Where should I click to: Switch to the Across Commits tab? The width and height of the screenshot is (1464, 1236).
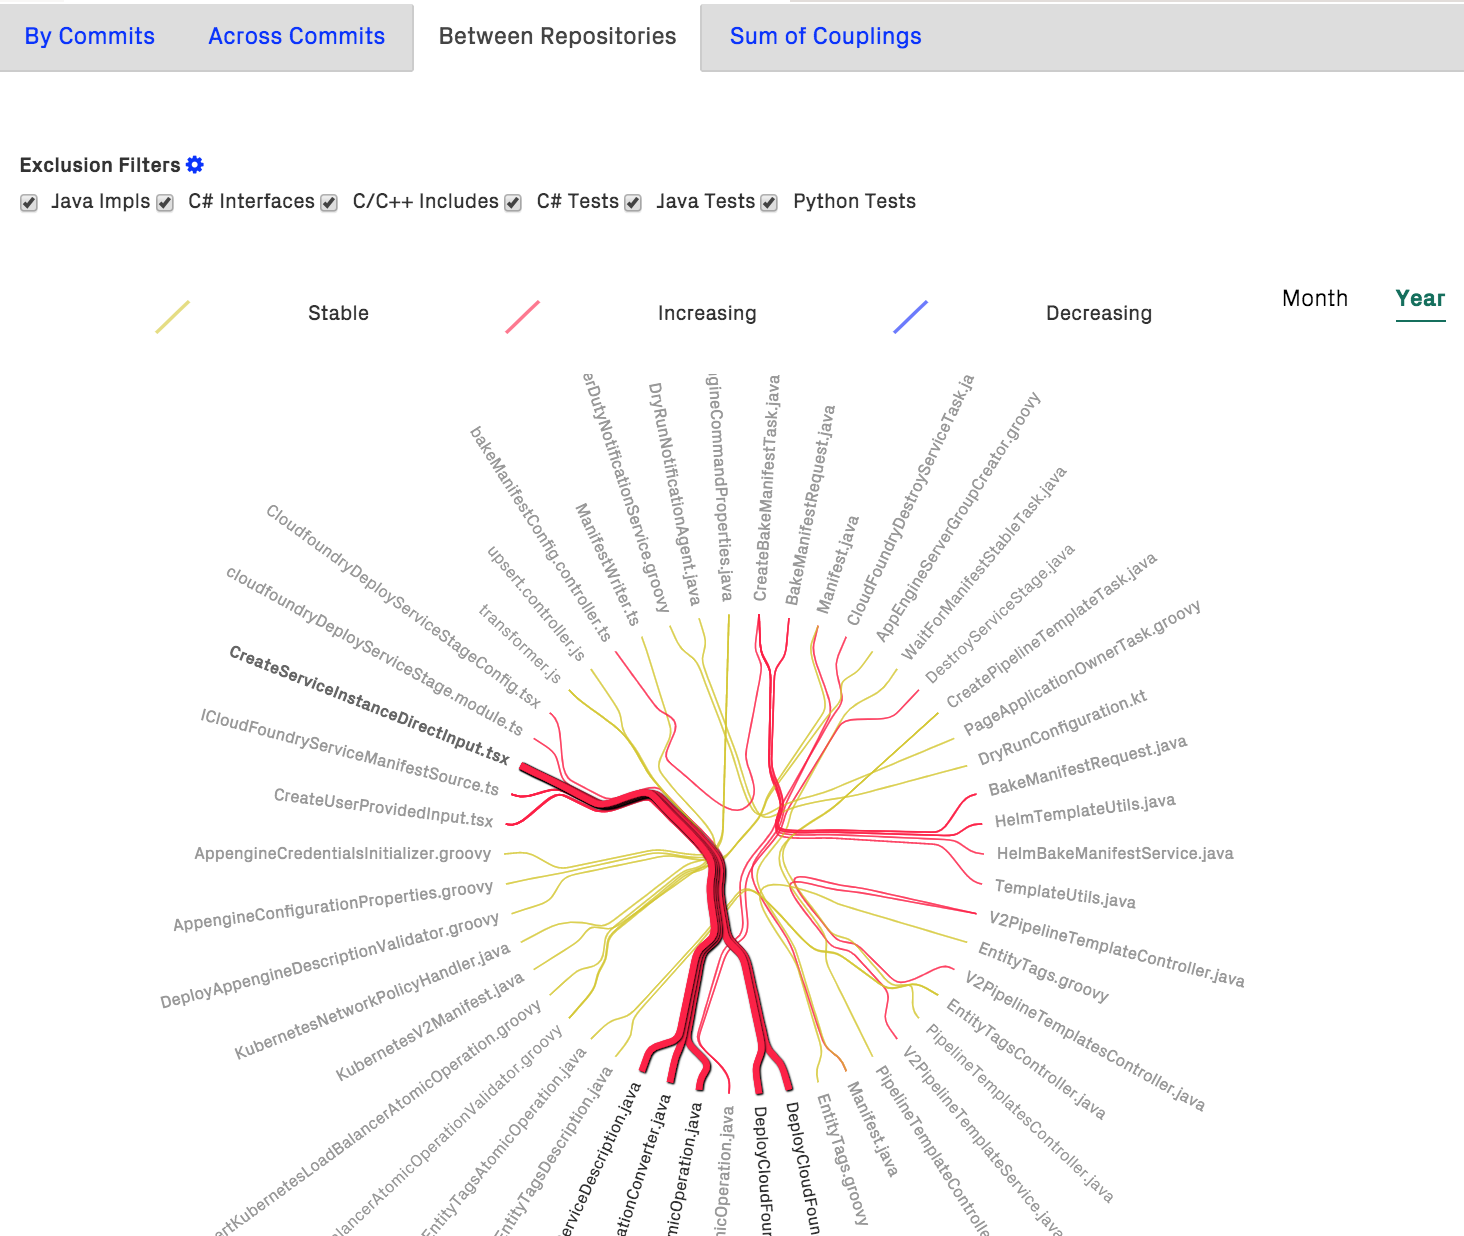tap(297, 36)
